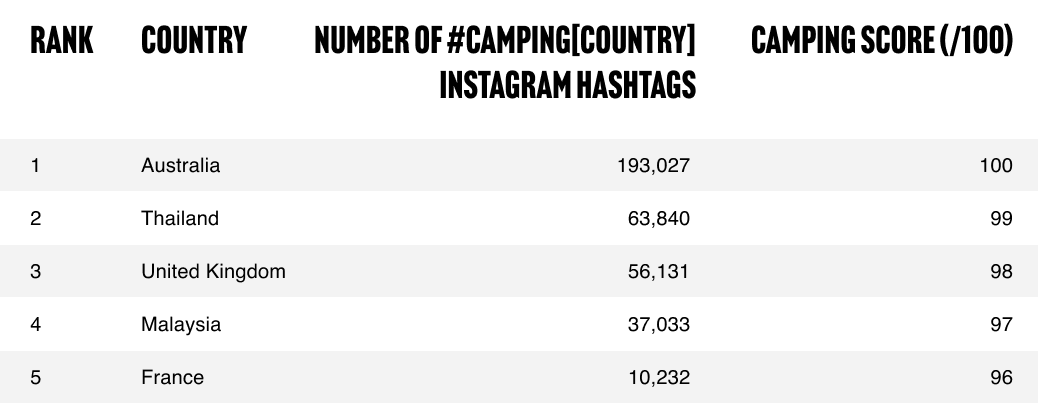
Task: Click the camping score 98
Action: coord(1001,271)
